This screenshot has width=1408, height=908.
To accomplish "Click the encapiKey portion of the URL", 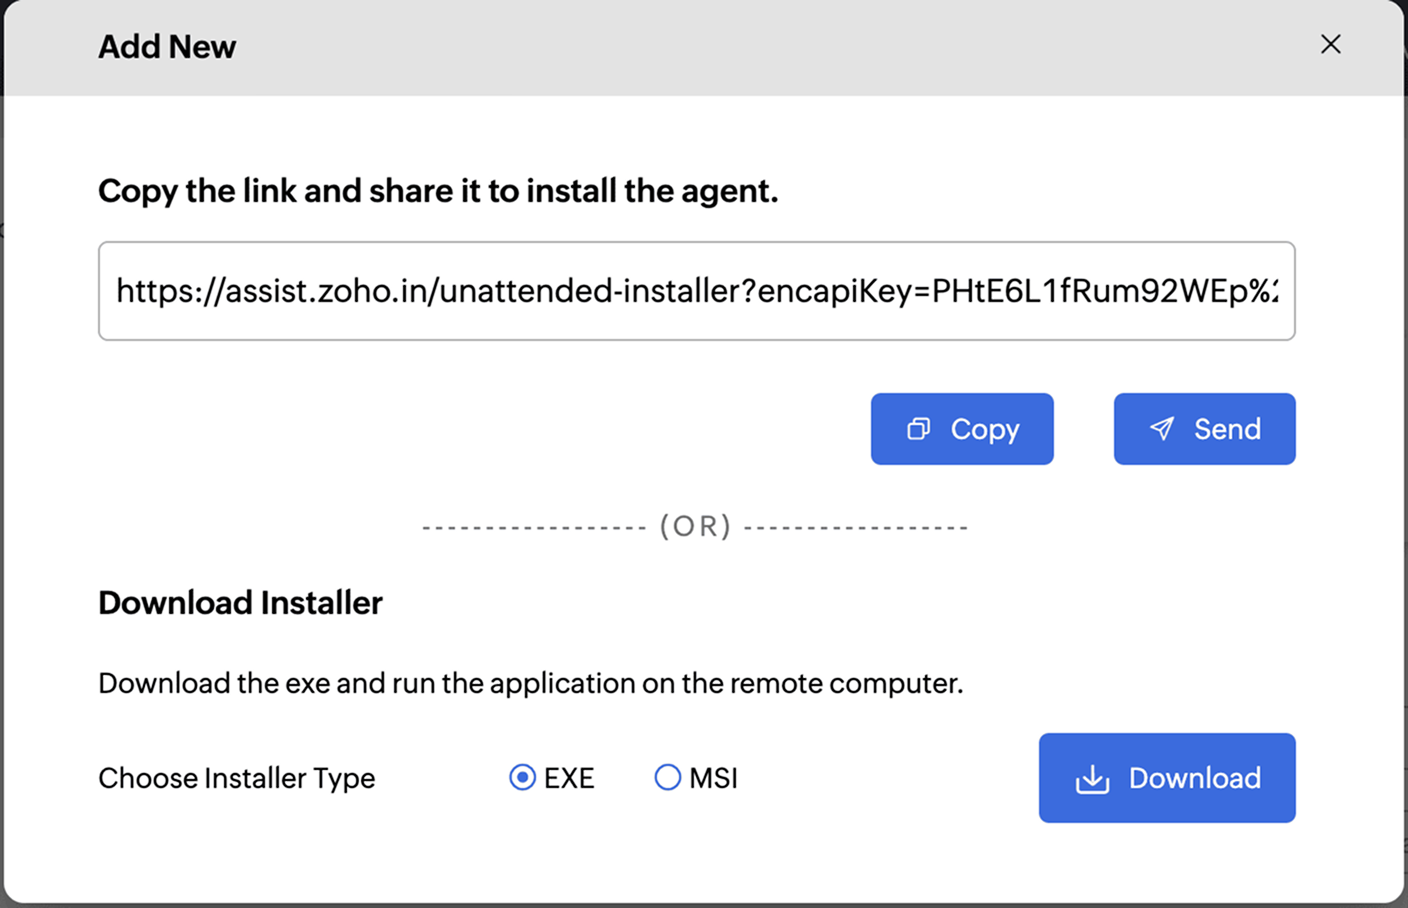I will tap(842, 291).
